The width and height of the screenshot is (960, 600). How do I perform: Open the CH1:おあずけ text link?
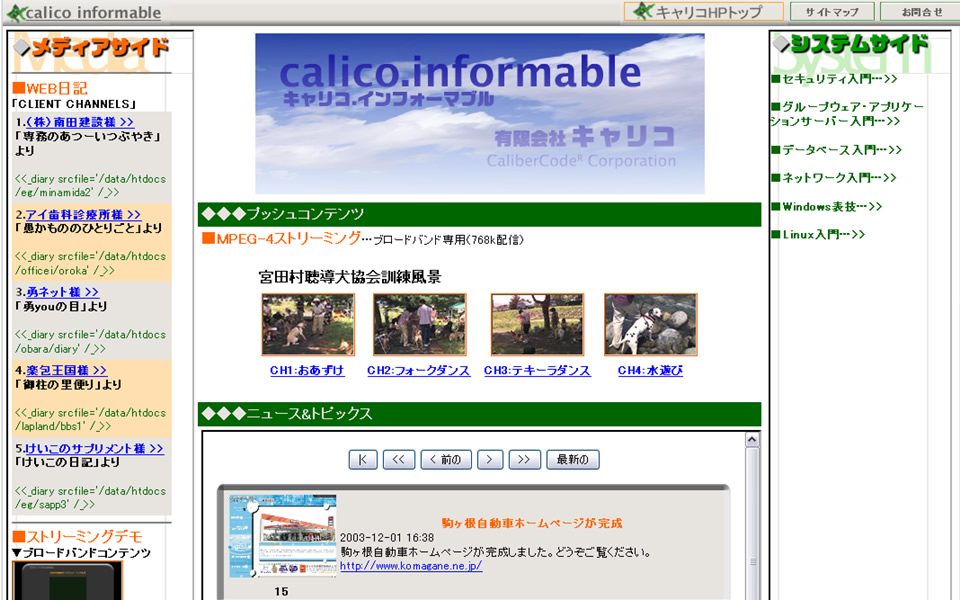307,370
